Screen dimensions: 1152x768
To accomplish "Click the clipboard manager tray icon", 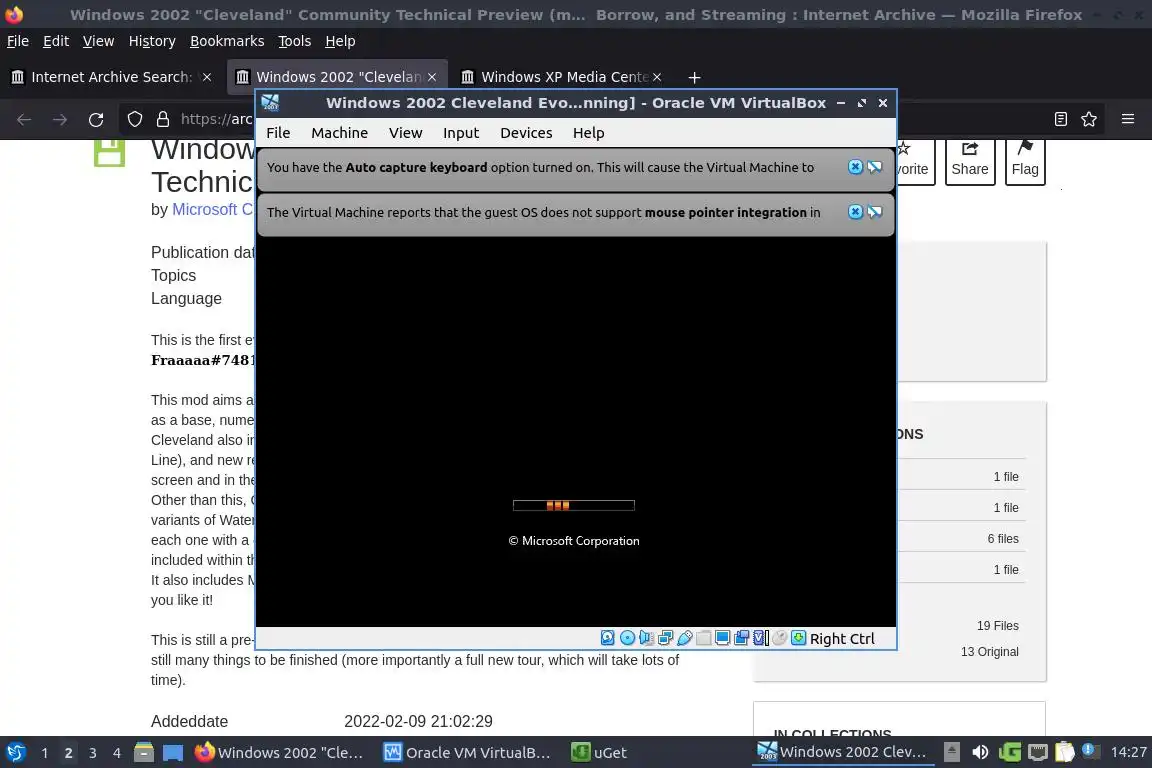I will (x=1065, y=752).
